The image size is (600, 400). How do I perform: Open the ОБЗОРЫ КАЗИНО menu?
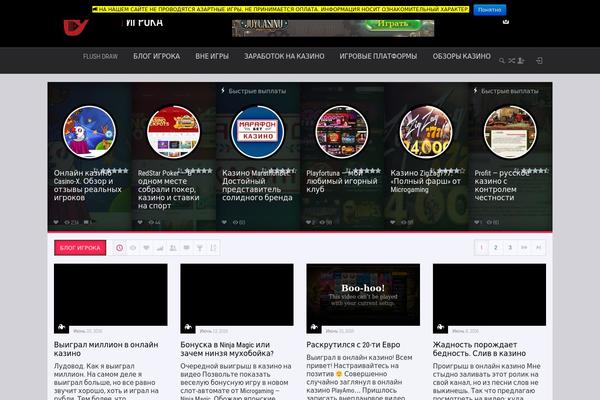(461, 56)
